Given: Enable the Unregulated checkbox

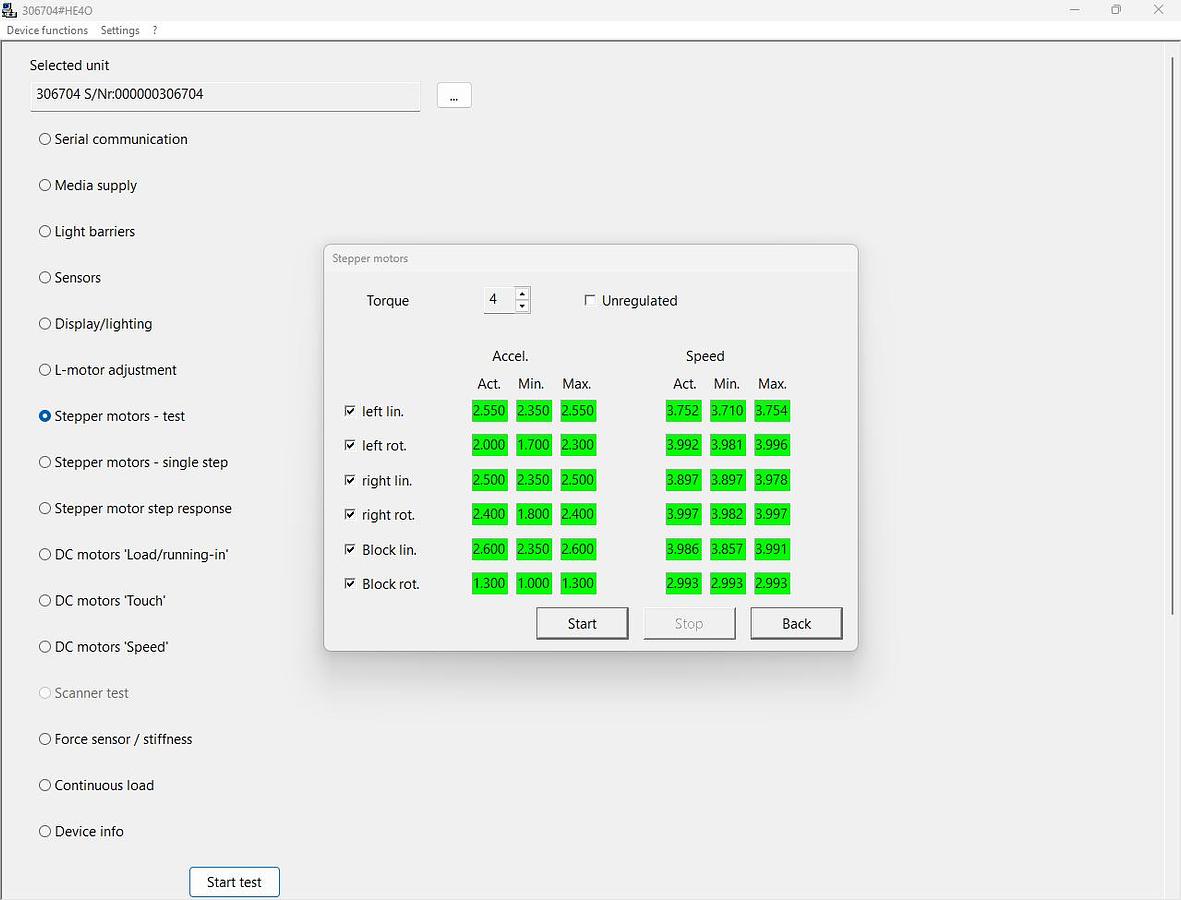Looking at the screenshot, I should tap(590, 300).
